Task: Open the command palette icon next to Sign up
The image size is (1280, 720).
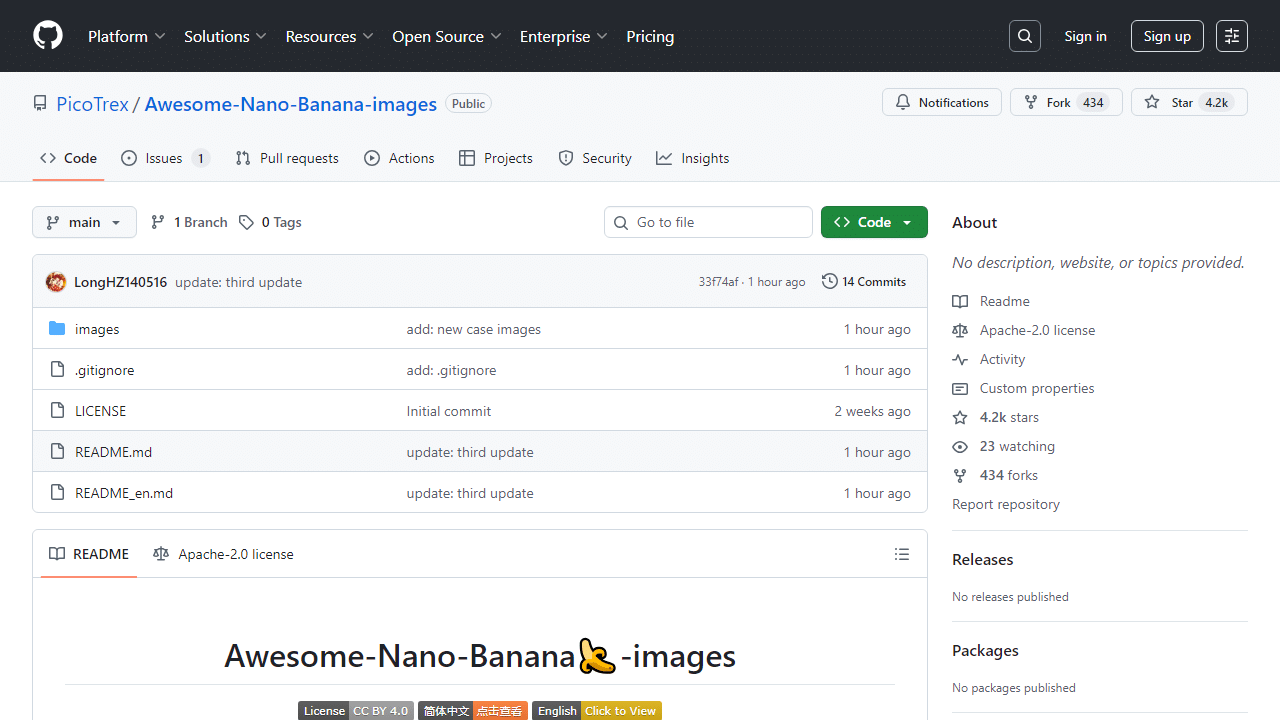Action: [1232, 36]
